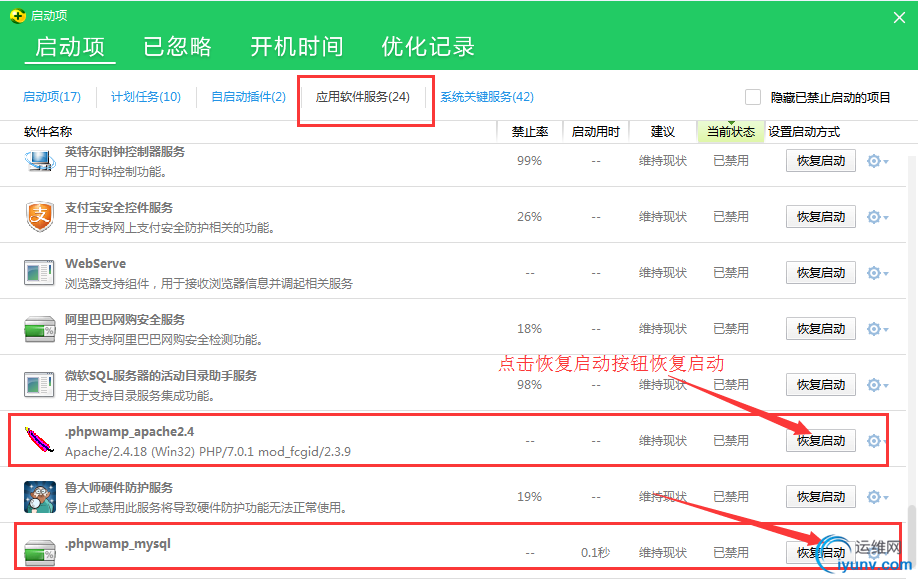Click 恢复启动 for 支付宝安全控件服务
918x581 pixels.
click(820, 217)
